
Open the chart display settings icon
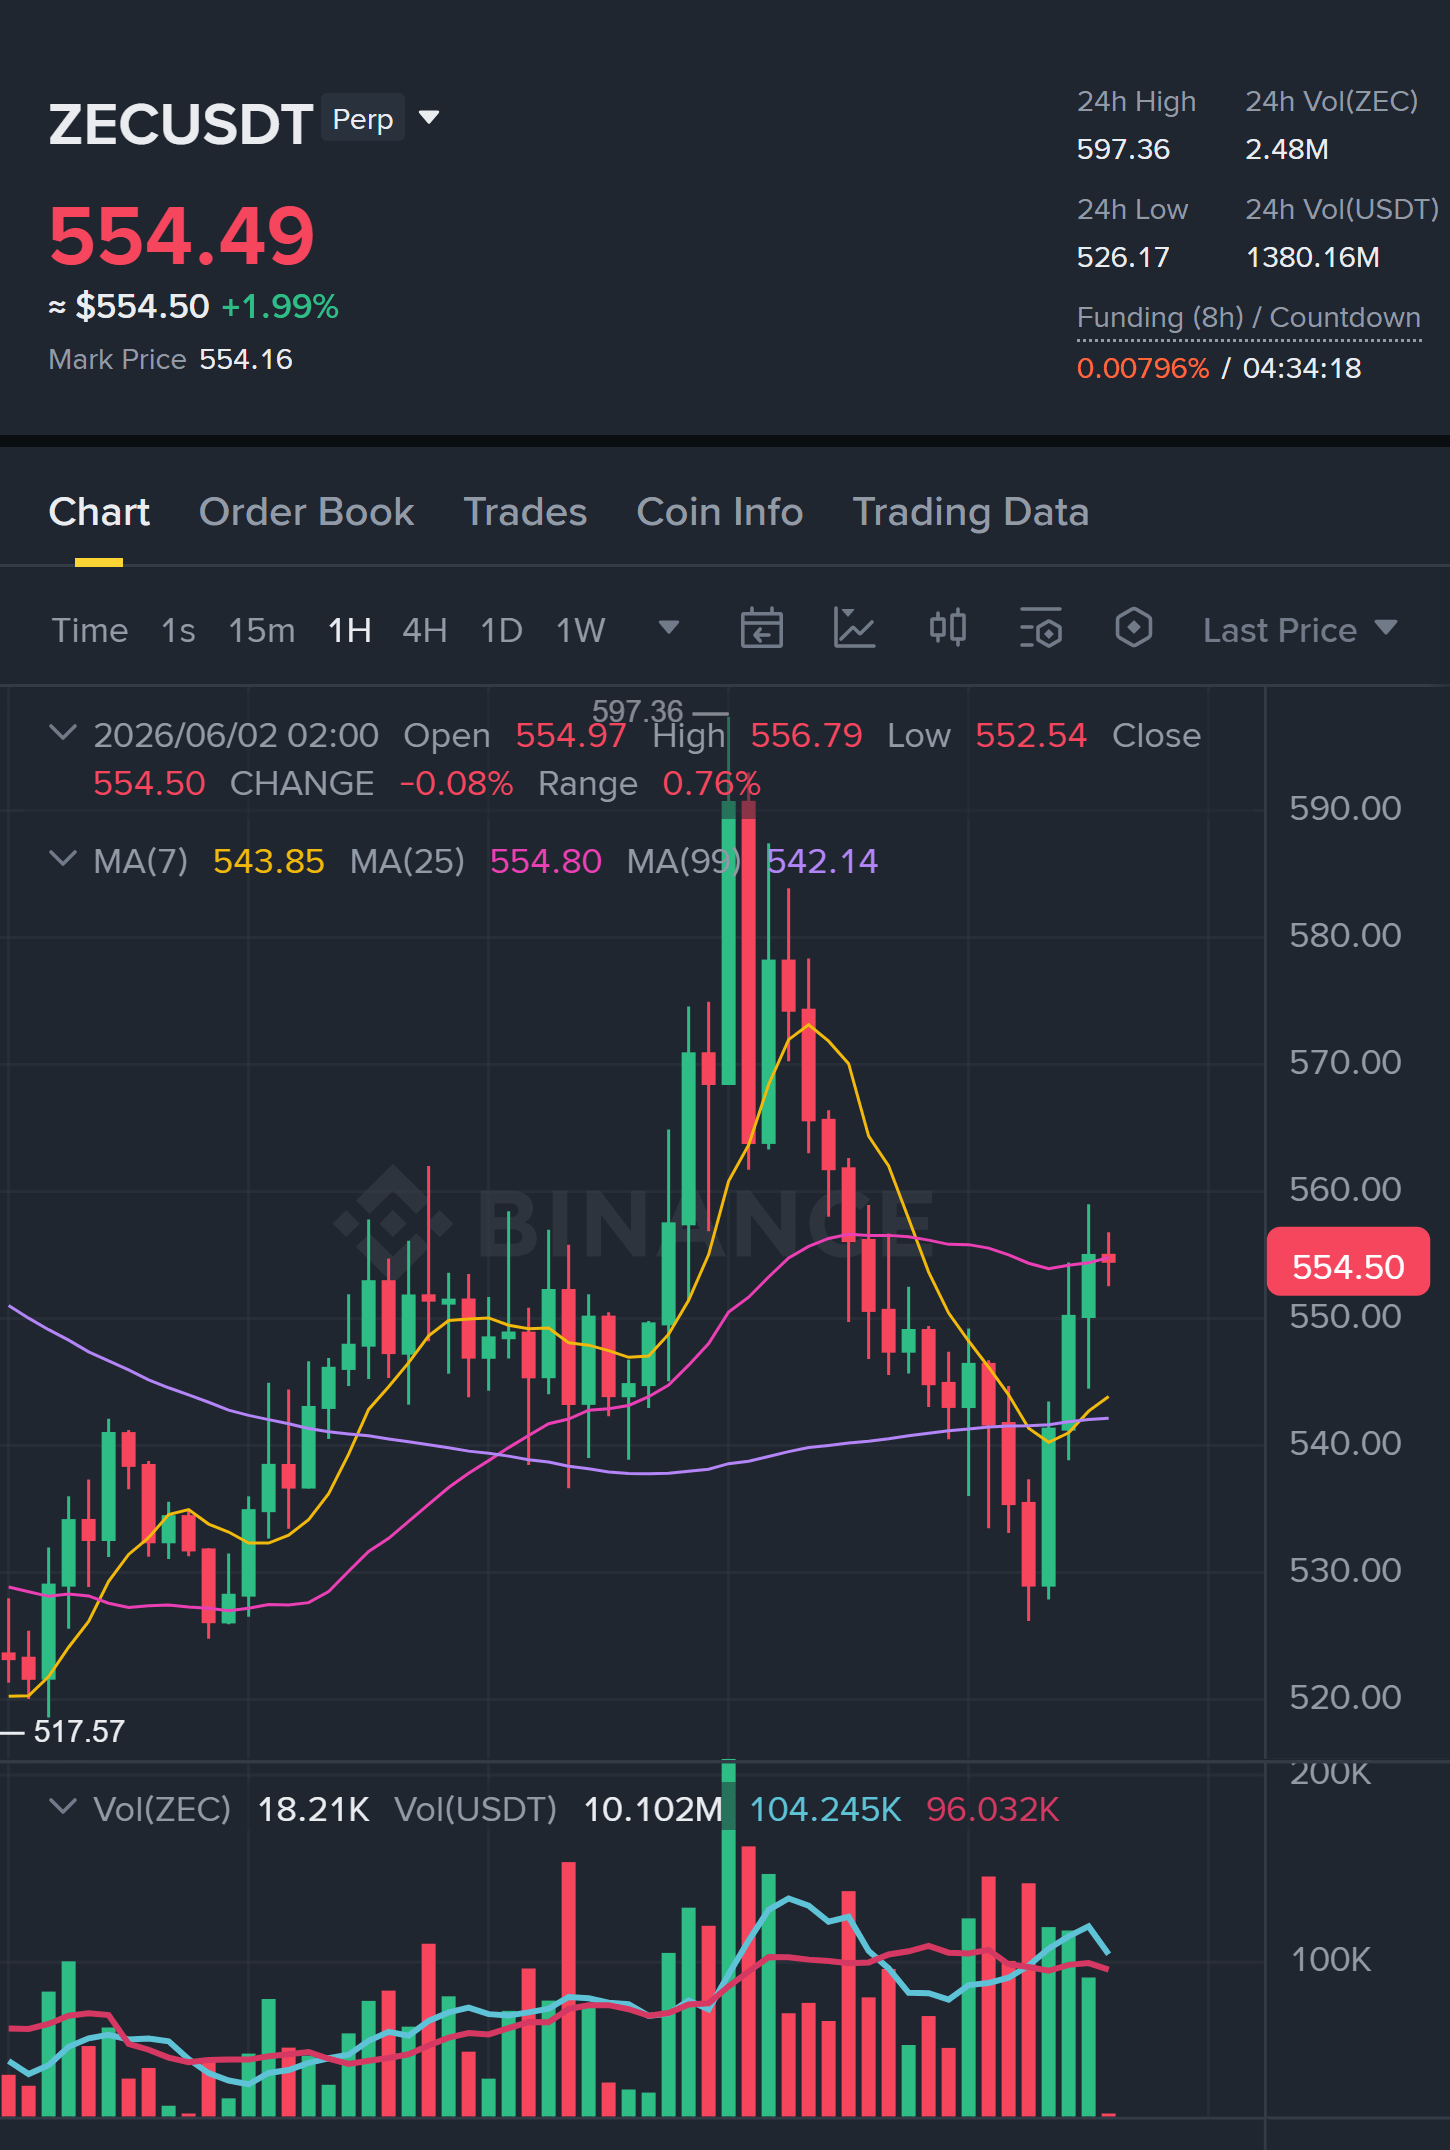[x=1040, y=629]
